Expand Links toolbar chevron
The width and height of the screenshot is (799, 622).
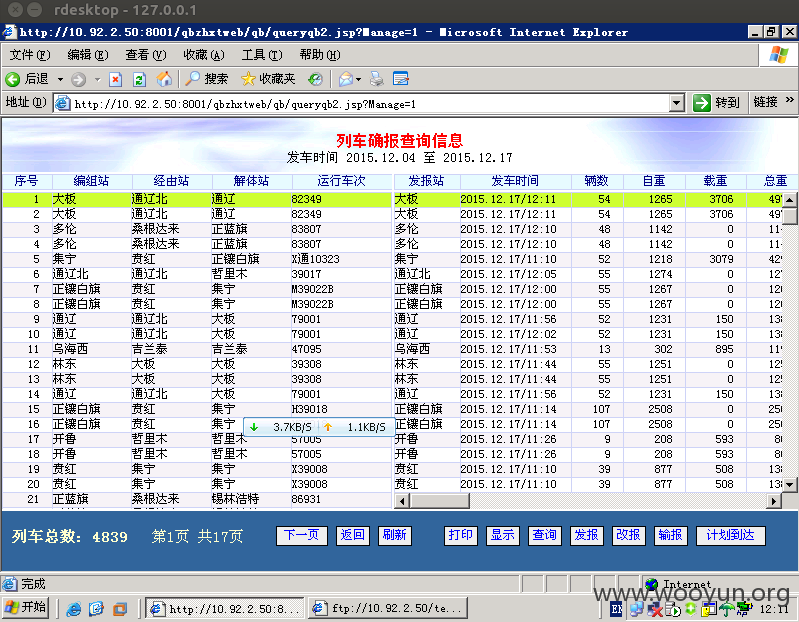coord(789,100)
